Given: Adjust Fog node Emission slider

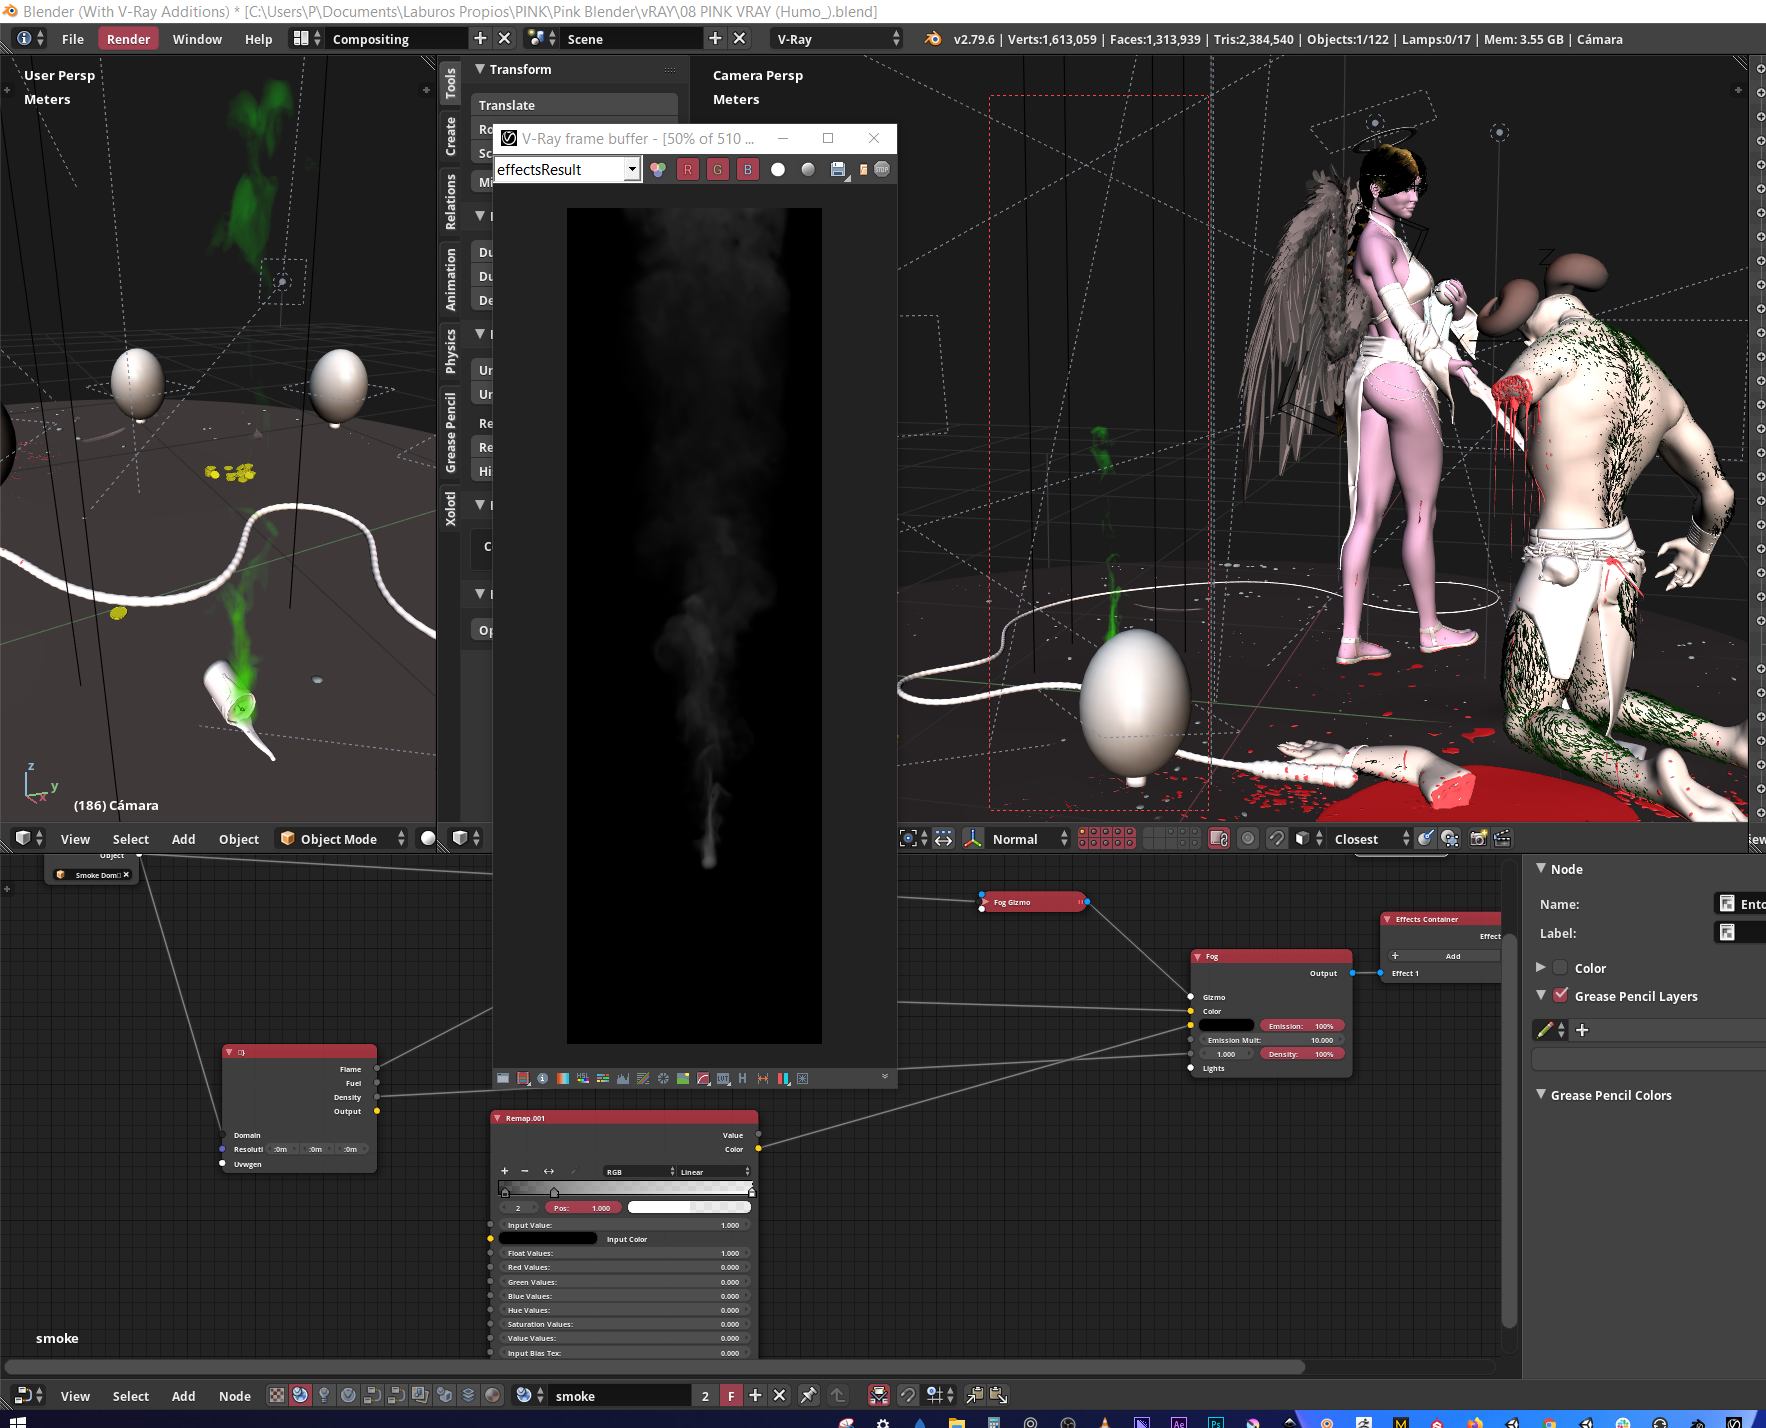Looking at the screenshot, I should [x=1303, y=1026].
